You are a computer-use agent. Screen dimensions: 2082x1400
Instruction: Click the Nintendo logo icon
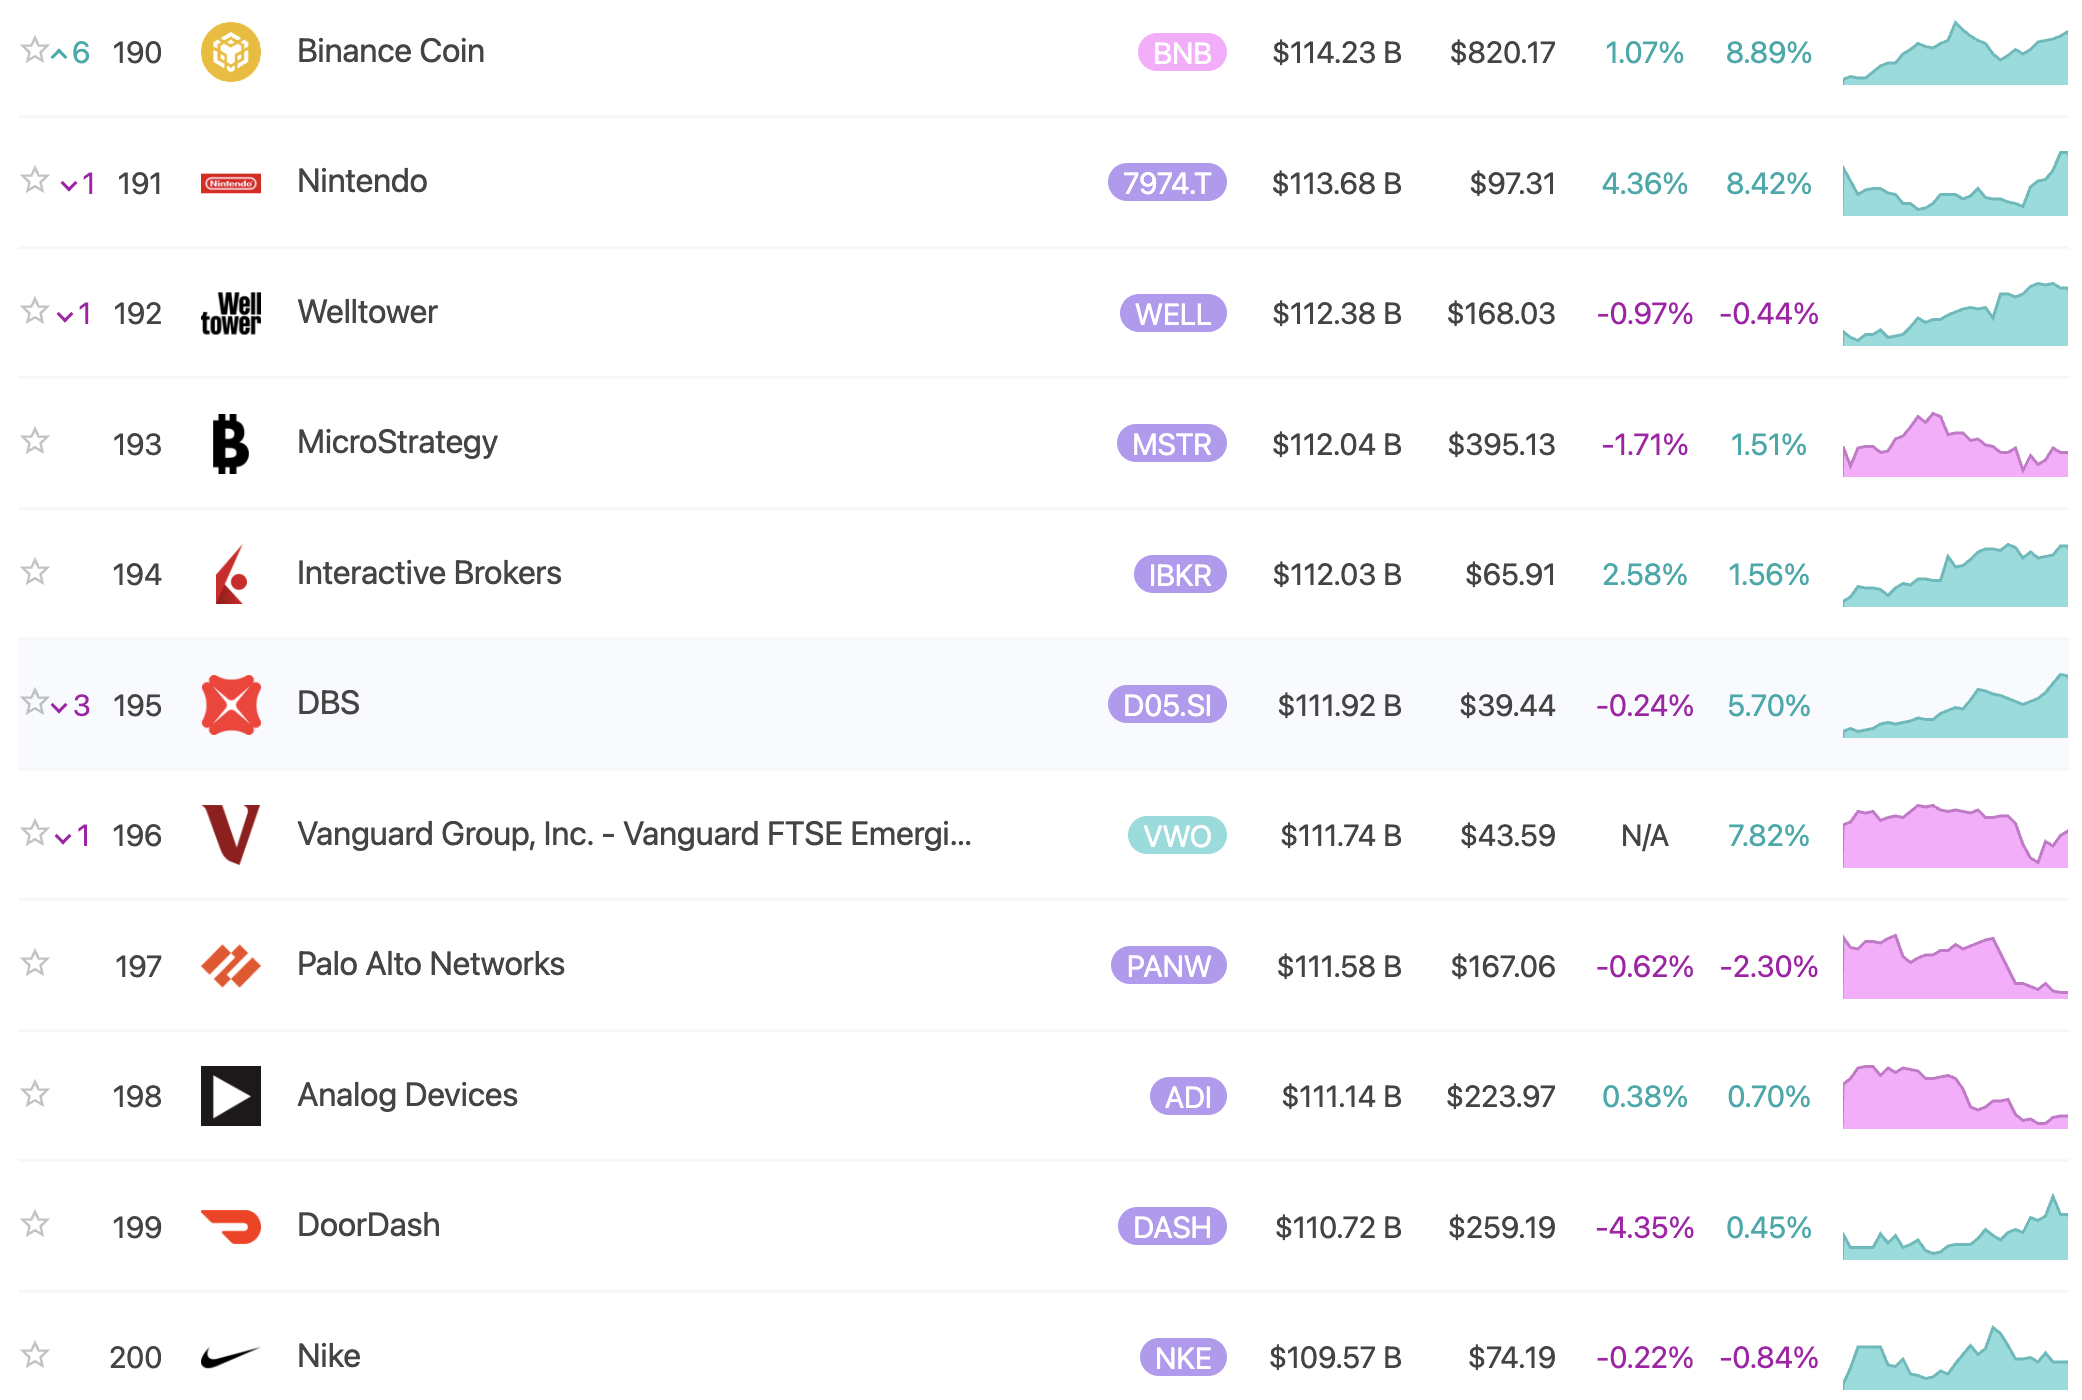tap(230, 183)
